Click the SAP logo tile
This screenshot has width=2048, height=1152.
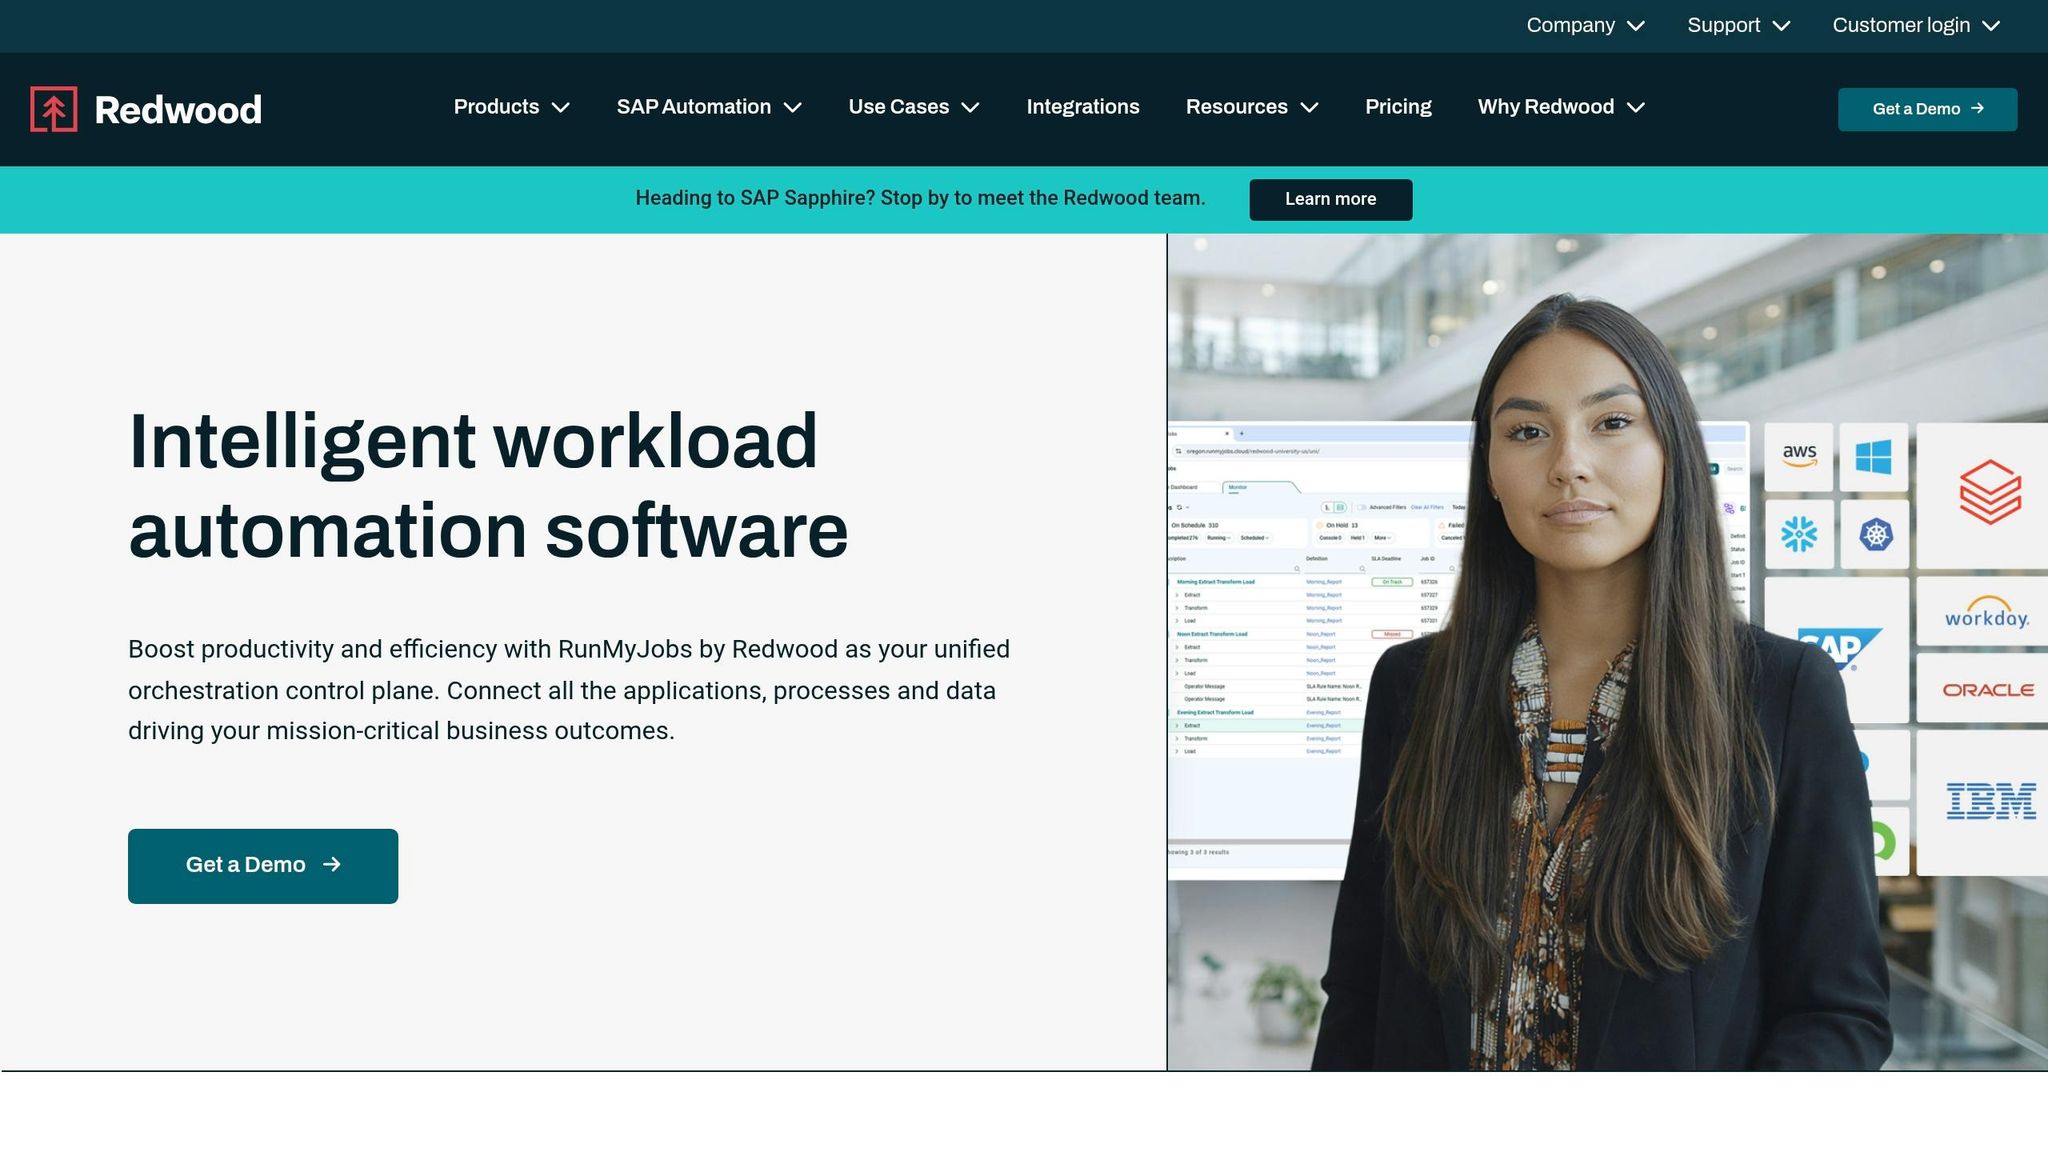tap(1838, 650)
